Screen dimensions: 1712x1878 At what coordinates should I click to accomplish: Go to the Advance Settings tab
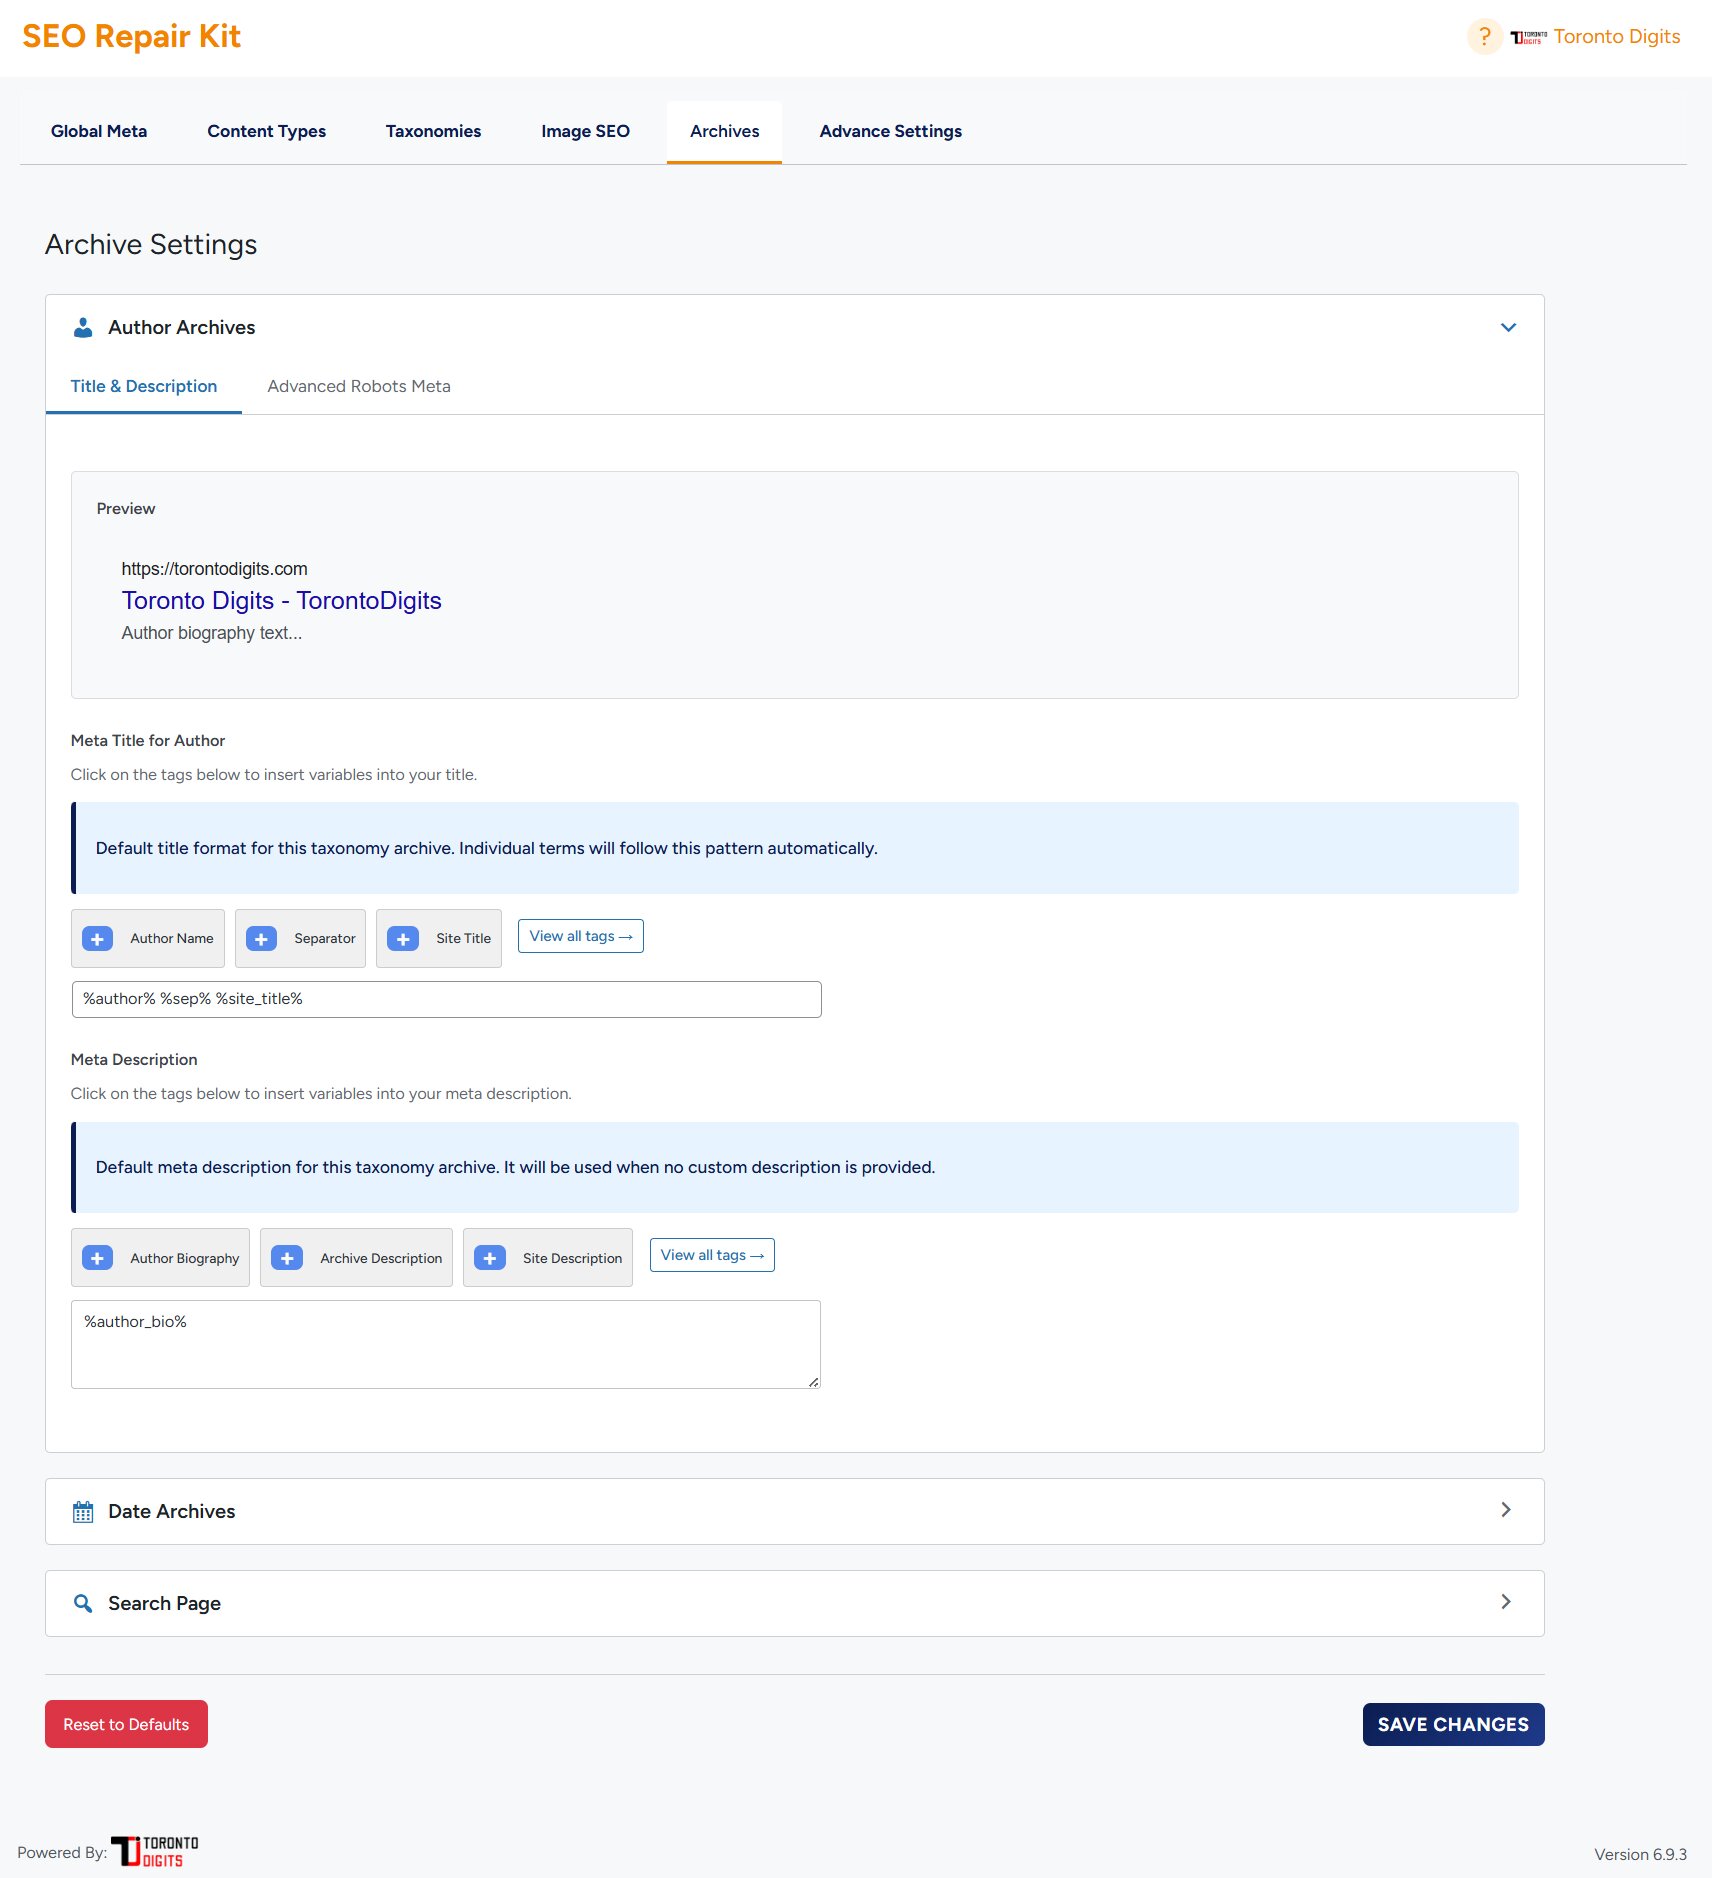890,131
